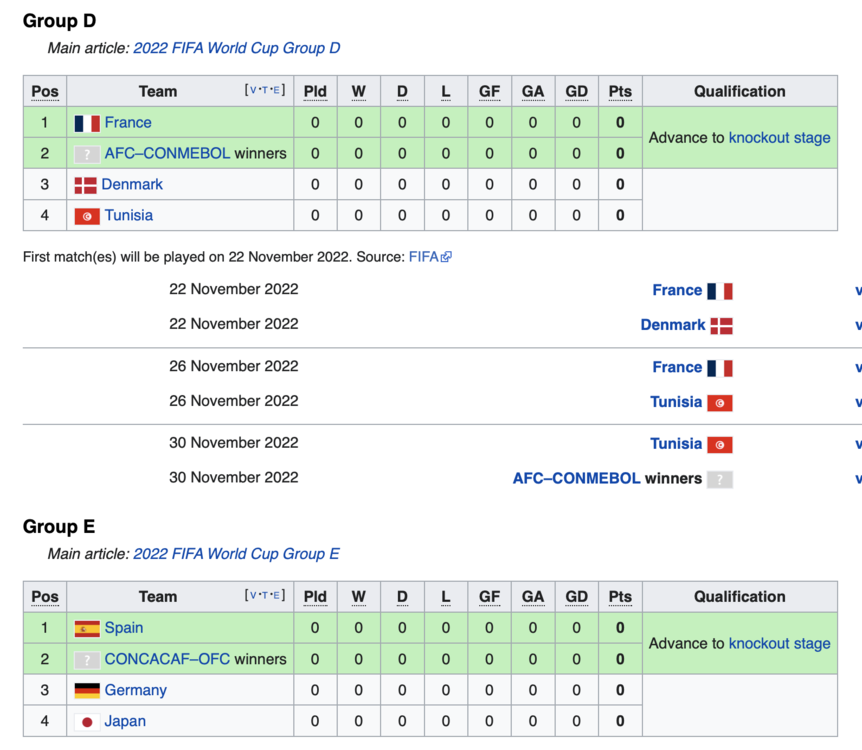Viewport: 862px width, 750px height.
Task: Click the Denmark flag in Group D table
Action: 86,185
